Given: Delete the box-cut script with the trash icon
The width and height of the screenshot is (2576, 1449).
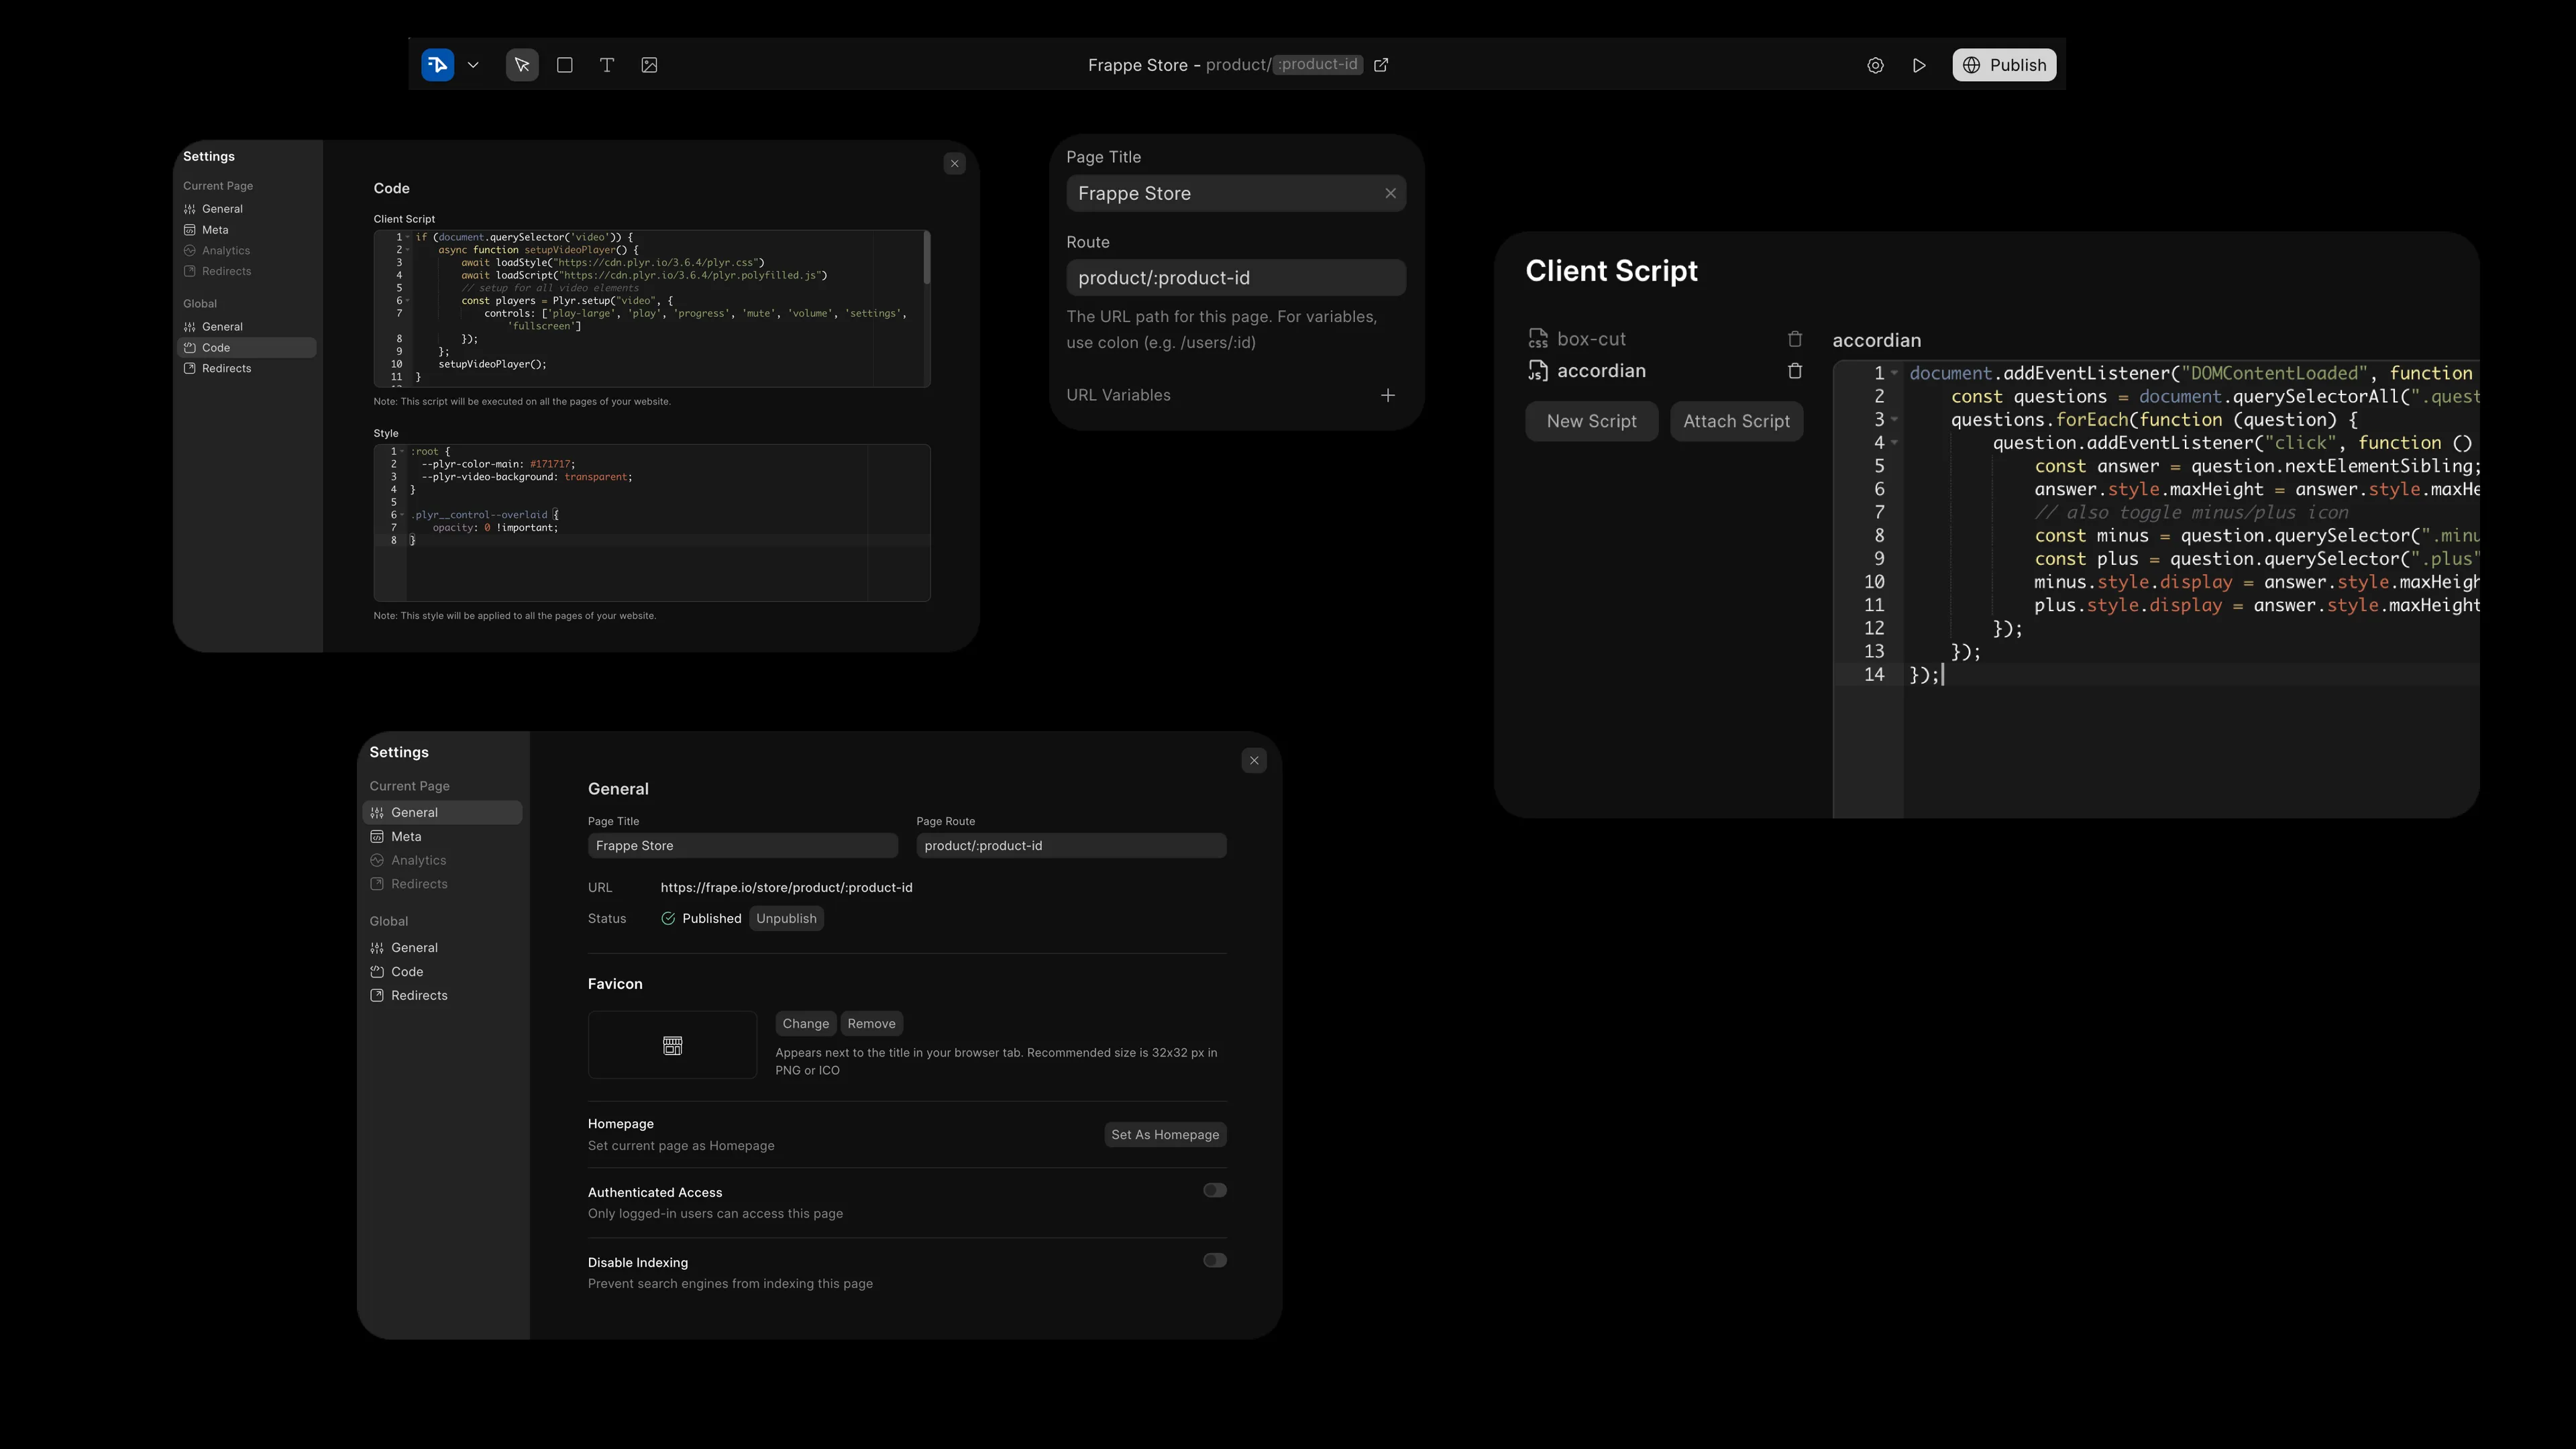Looking at the screenshot, I should 1795,339.
